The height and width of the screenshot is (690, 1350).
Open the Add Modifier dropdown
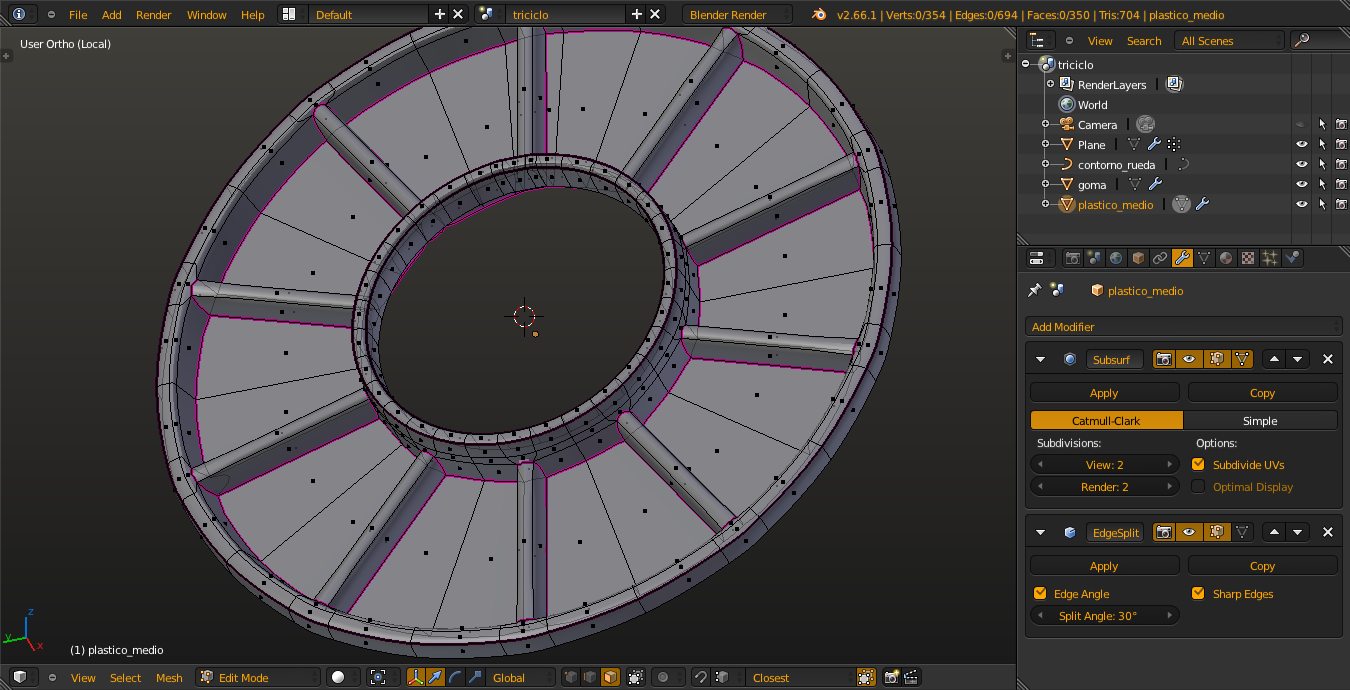click(1183, 326)
